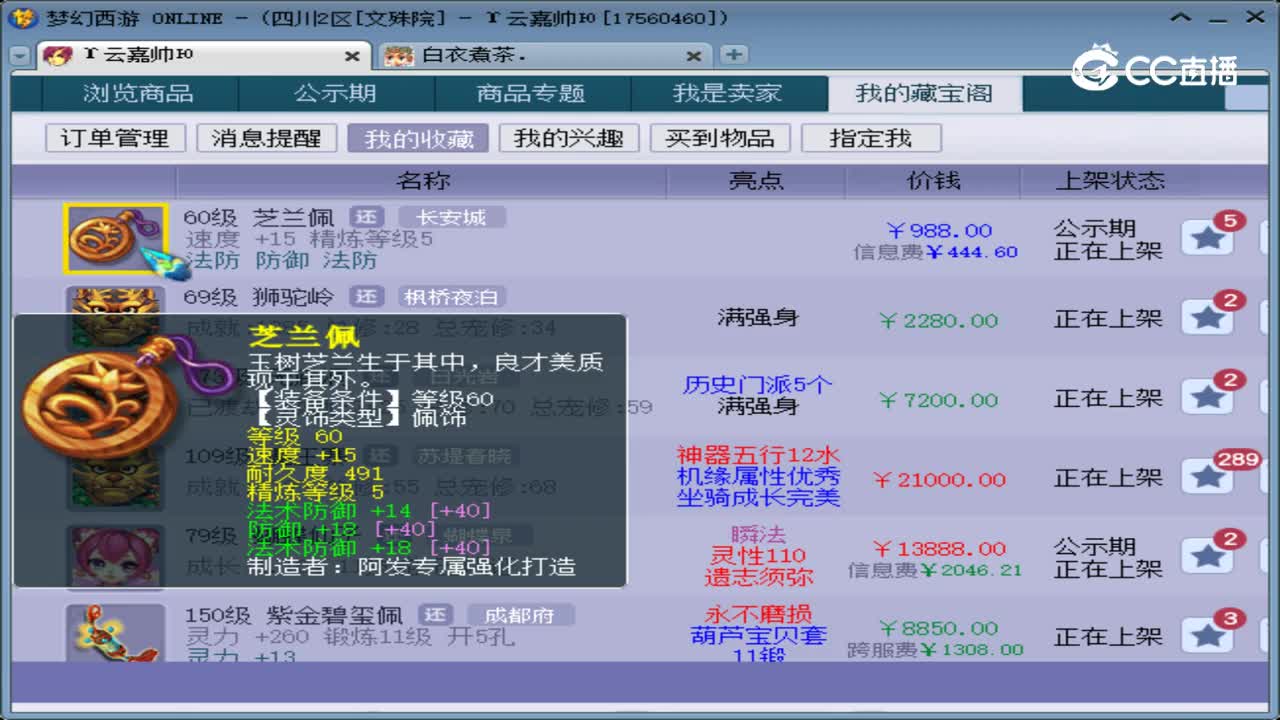
Task: Click the 订单管理 button
Action: (x=115, y=138)
